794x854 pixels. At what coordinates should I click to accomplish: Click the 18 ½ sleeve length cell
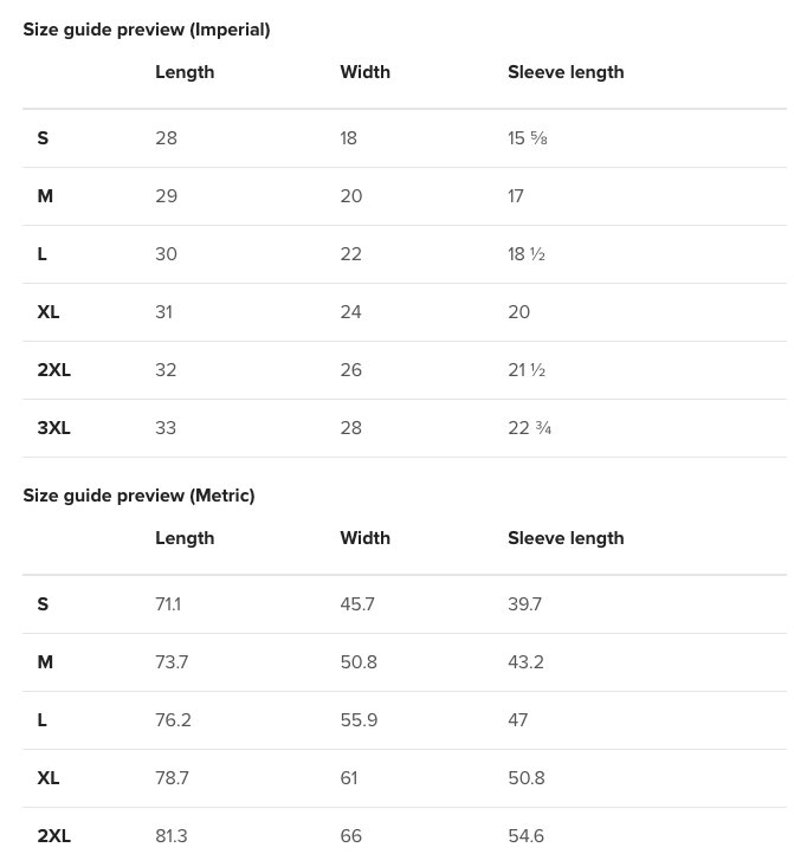pyautogui.click(x=526, y=254)
